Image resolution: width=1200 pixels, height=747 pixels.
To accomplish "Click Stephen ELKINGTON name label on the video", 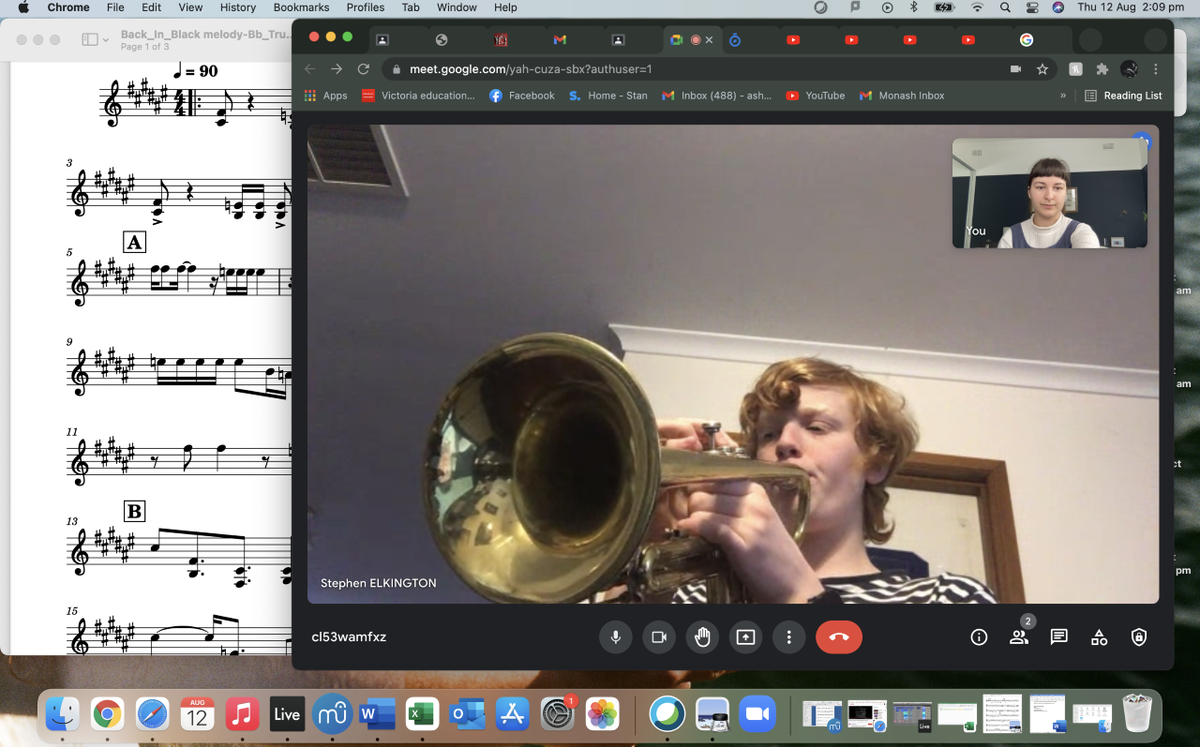I will (x=378, y=583).
